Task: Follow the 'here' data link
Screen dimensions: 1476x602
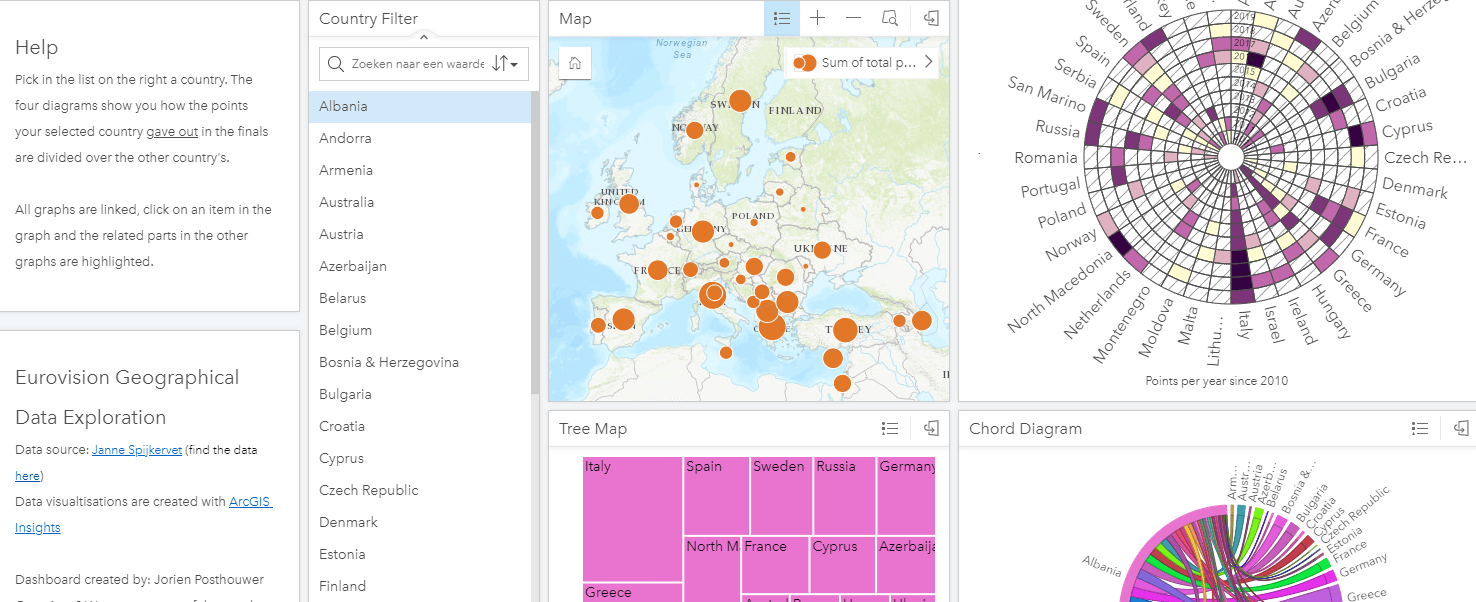Action: pyautogui.click(x=27, y=476)
